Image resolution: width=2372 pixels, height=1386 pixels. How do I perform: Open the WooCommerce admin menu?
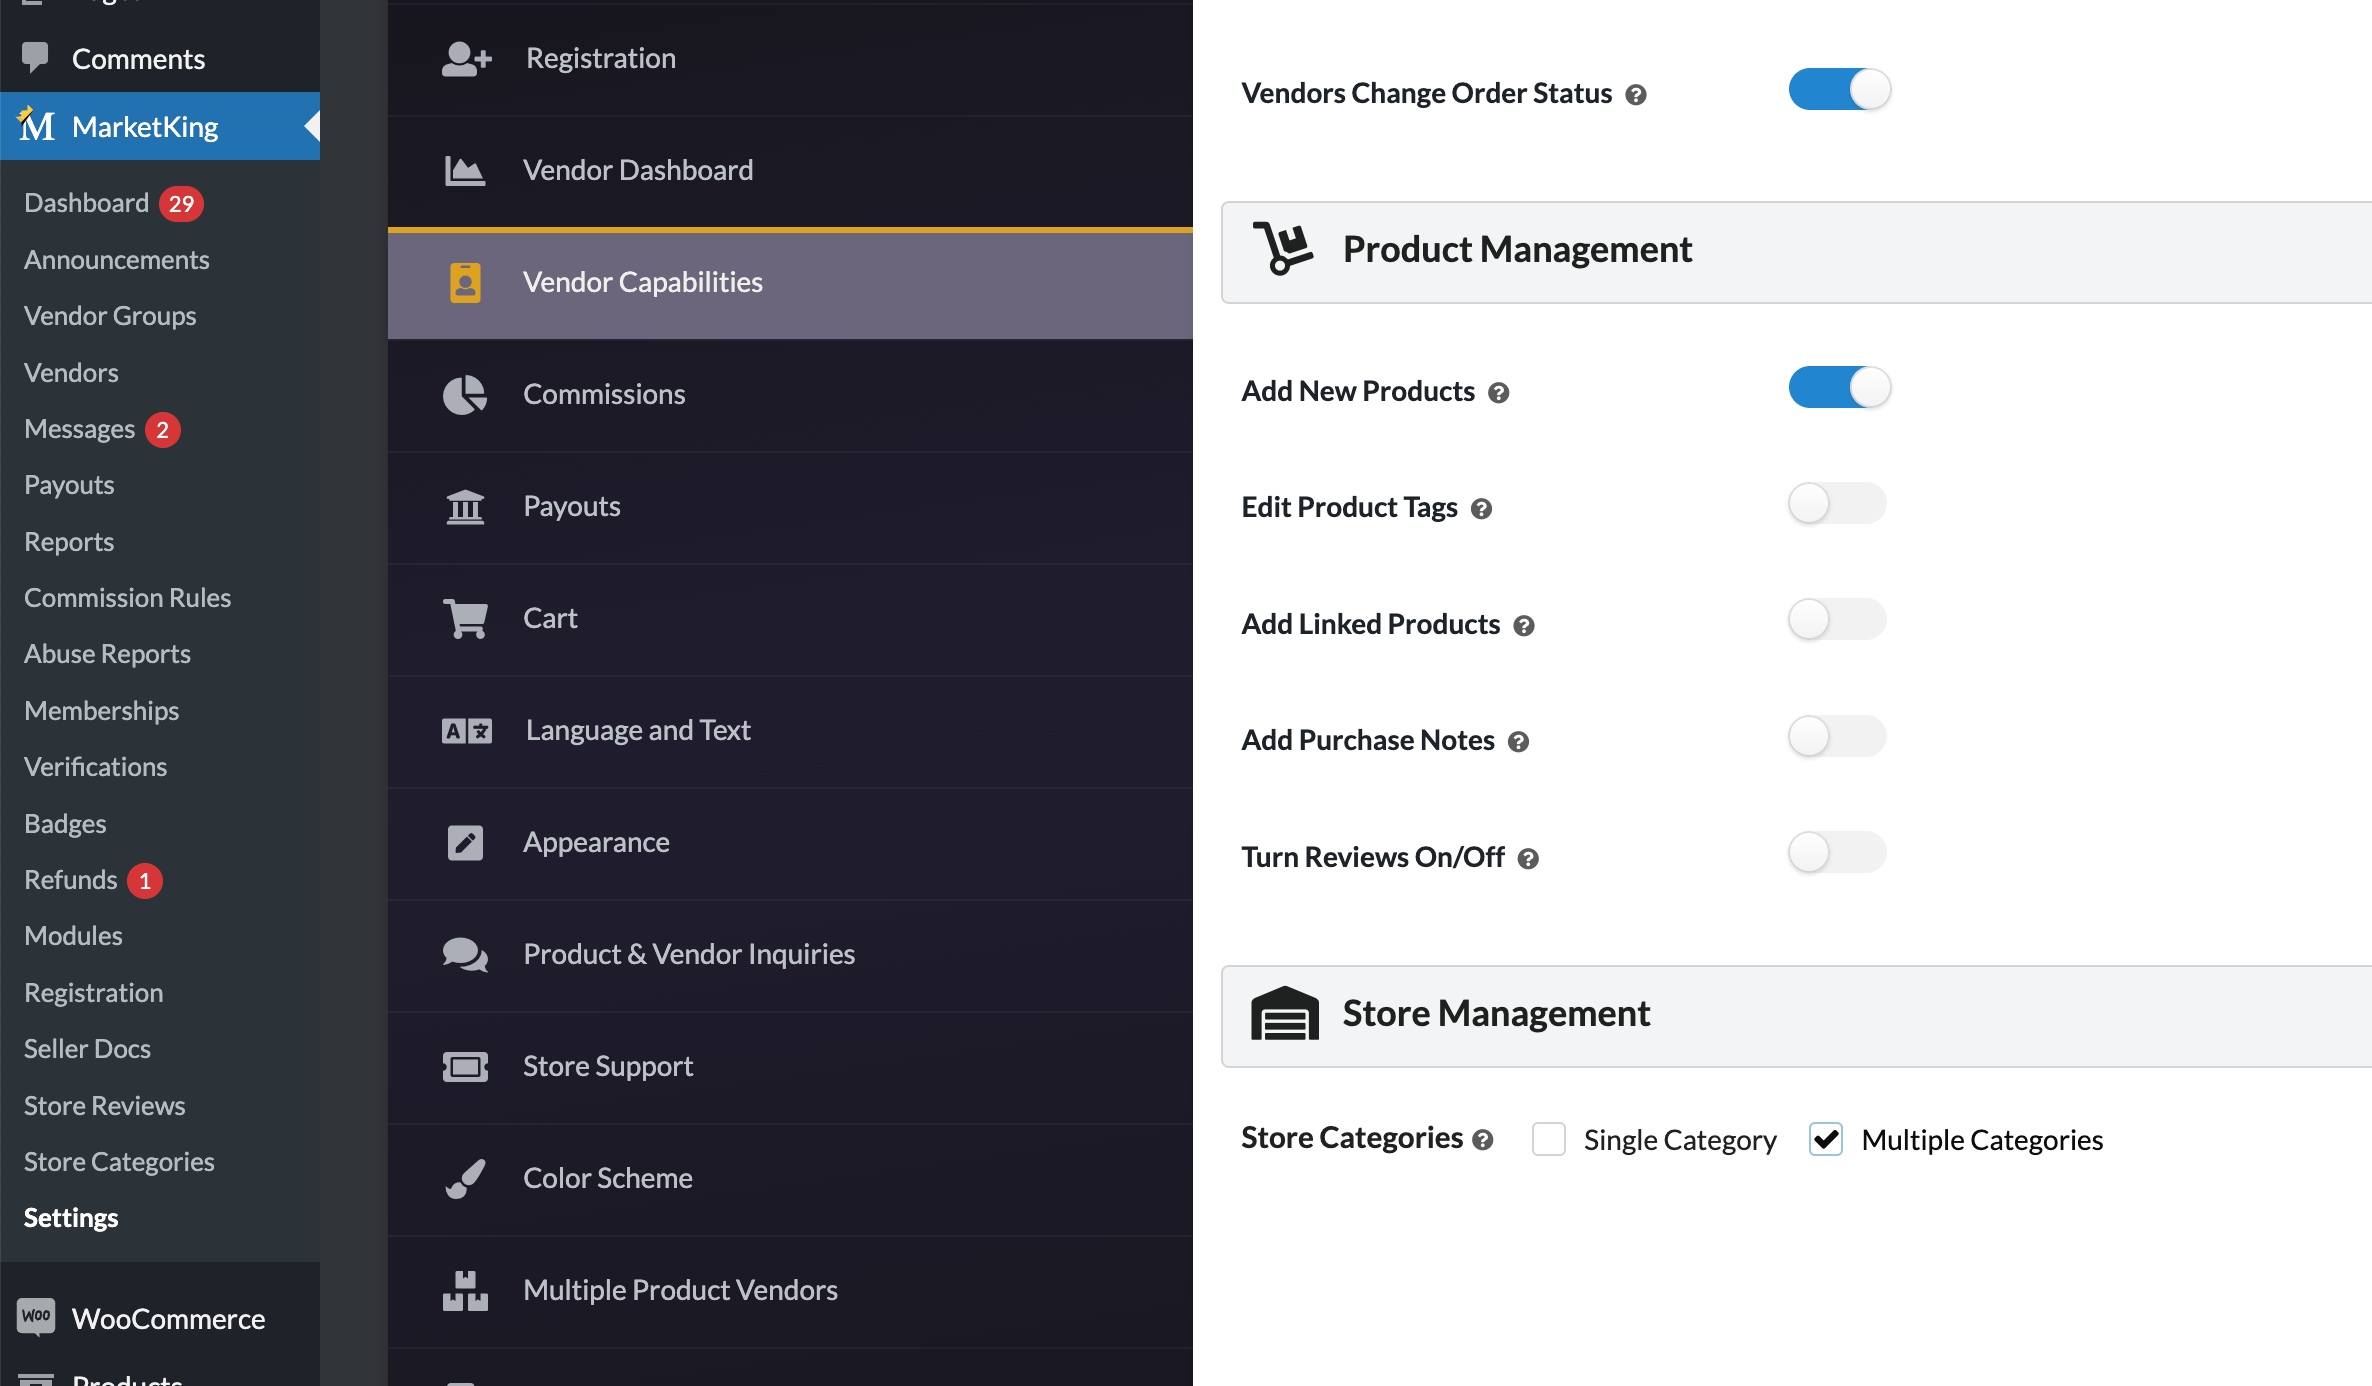coord(160,1319)
